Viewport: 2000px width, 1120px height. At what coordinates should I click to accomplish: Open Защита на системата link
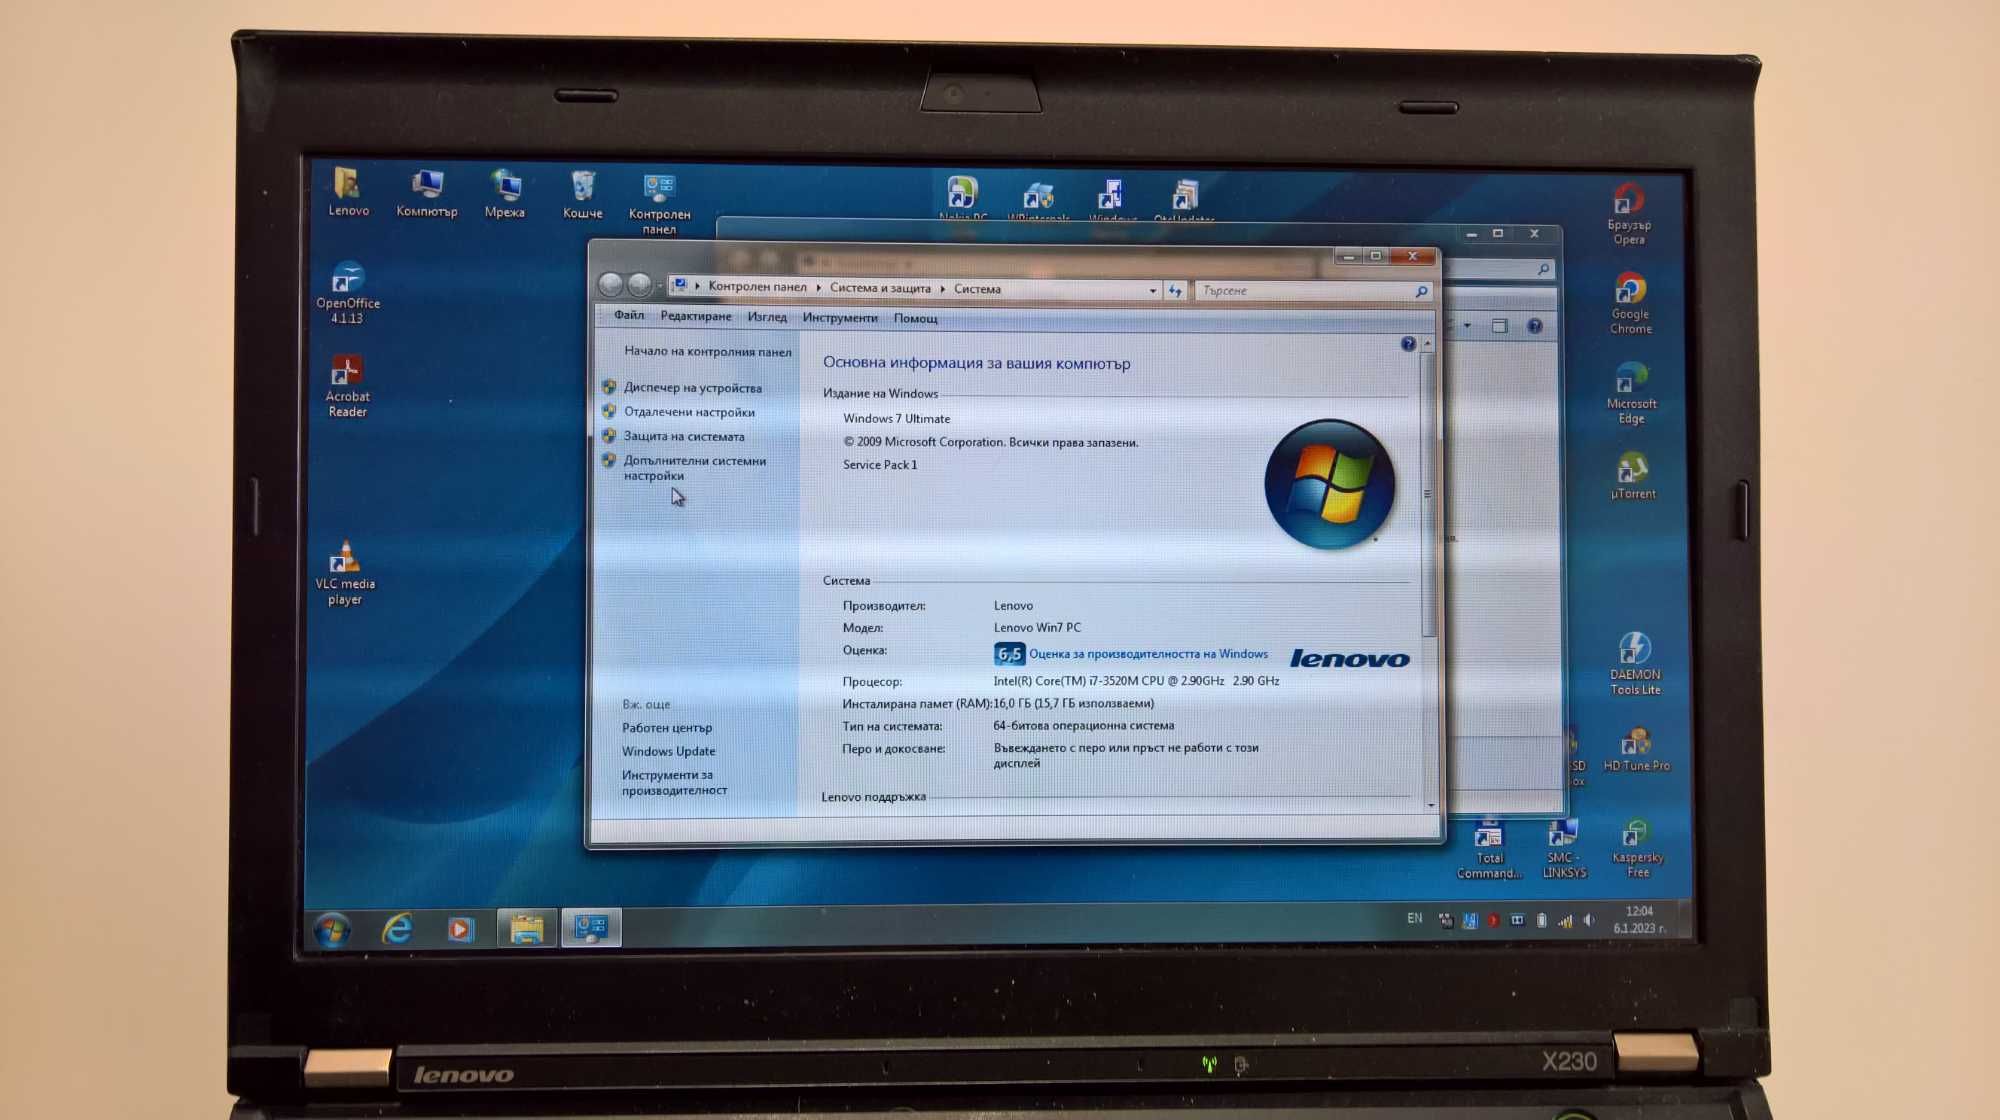coord(684,437)
